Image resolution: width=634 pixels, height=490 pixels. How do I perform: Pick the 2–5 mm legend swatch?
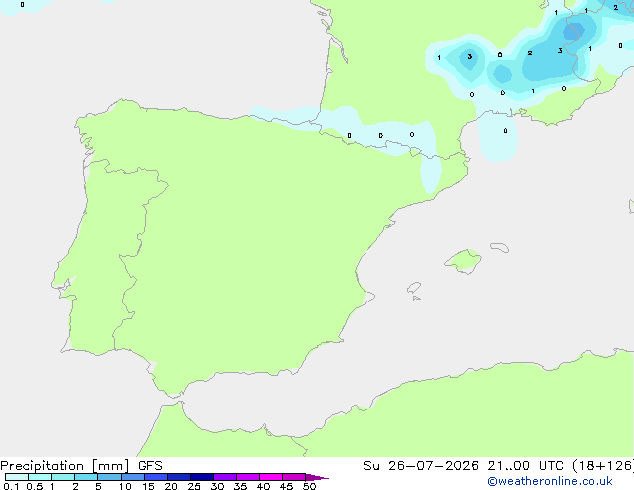pyautogui.click(x=86, y=477)
